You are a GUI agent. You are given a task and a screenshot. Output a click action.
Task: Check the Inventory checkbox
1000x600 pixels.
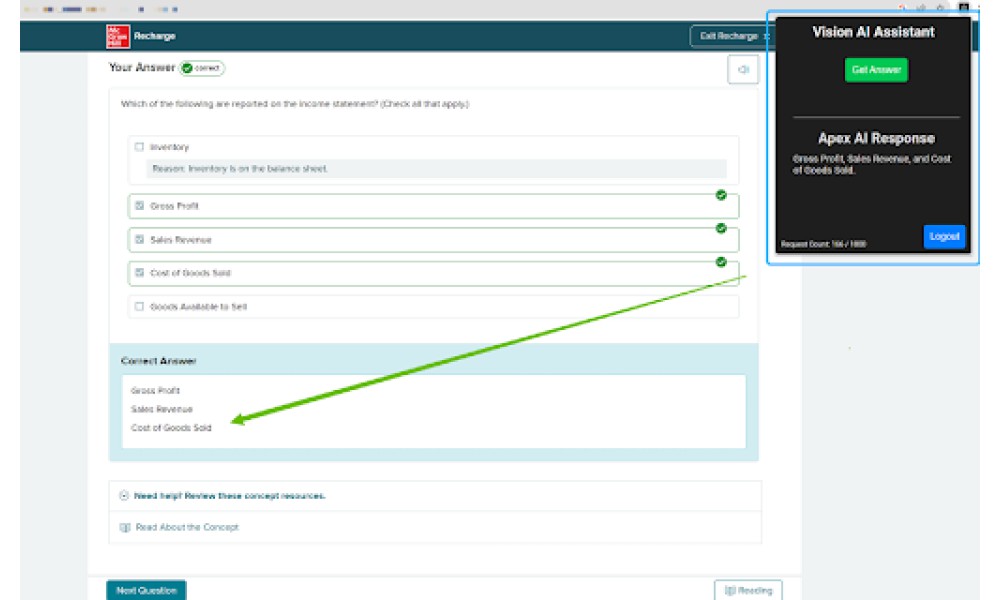(x=139, y=147)
